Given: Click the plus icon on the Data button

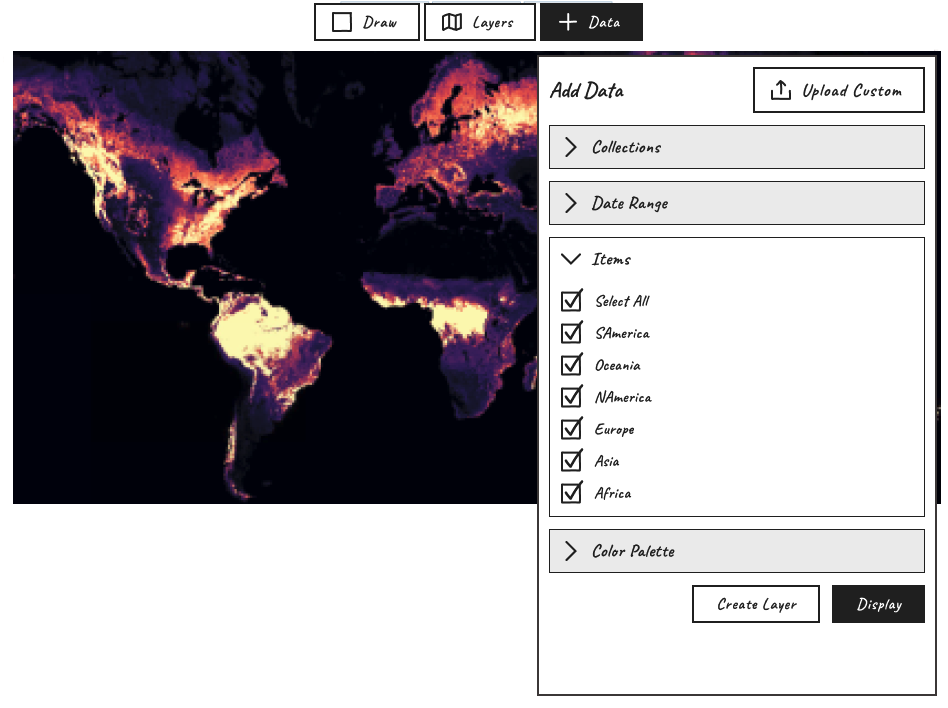Looking at the screenshot, I should coord(566,21).
